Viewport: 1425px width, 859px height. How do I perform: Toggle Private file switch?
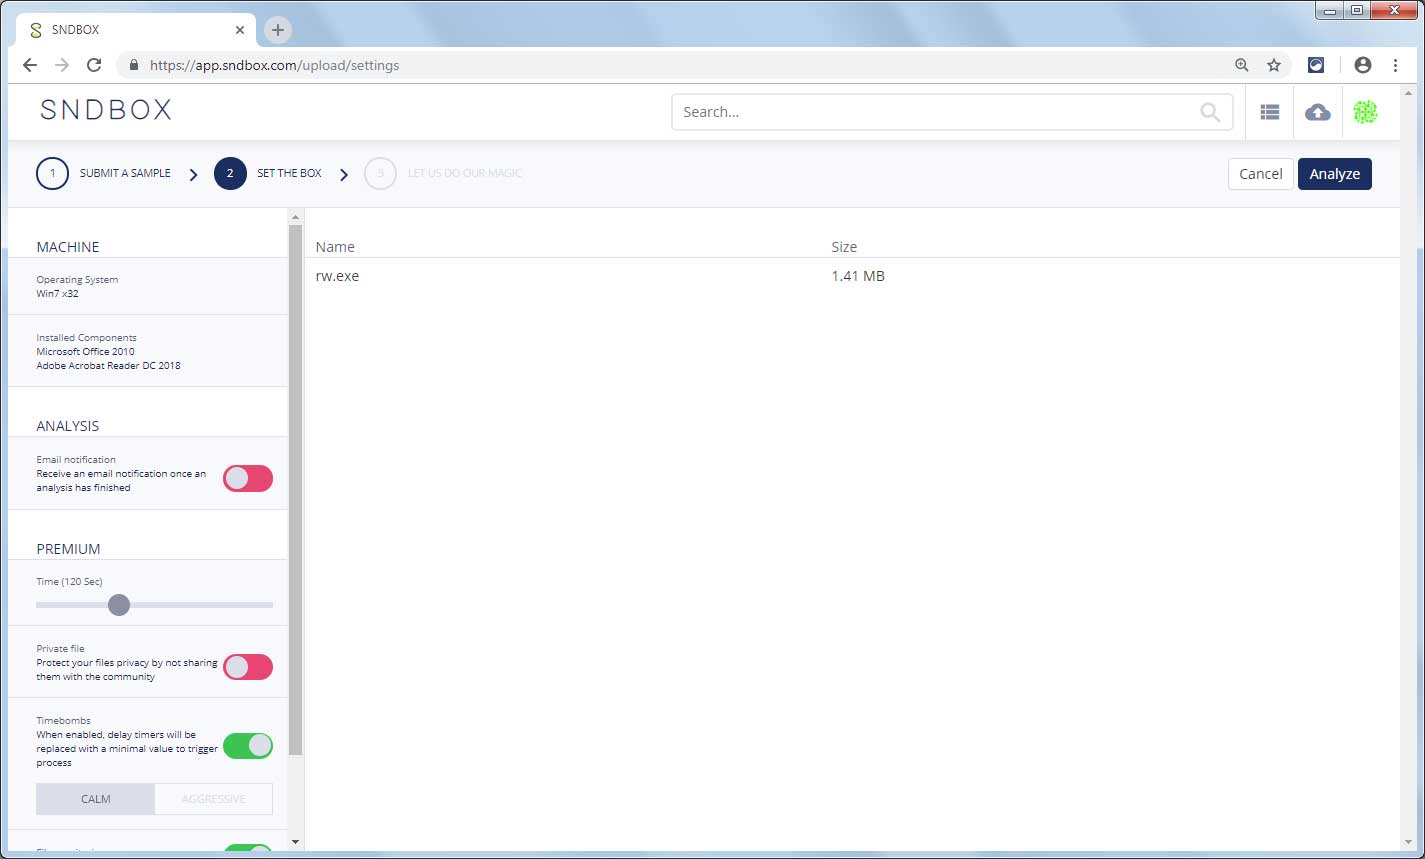248,667
